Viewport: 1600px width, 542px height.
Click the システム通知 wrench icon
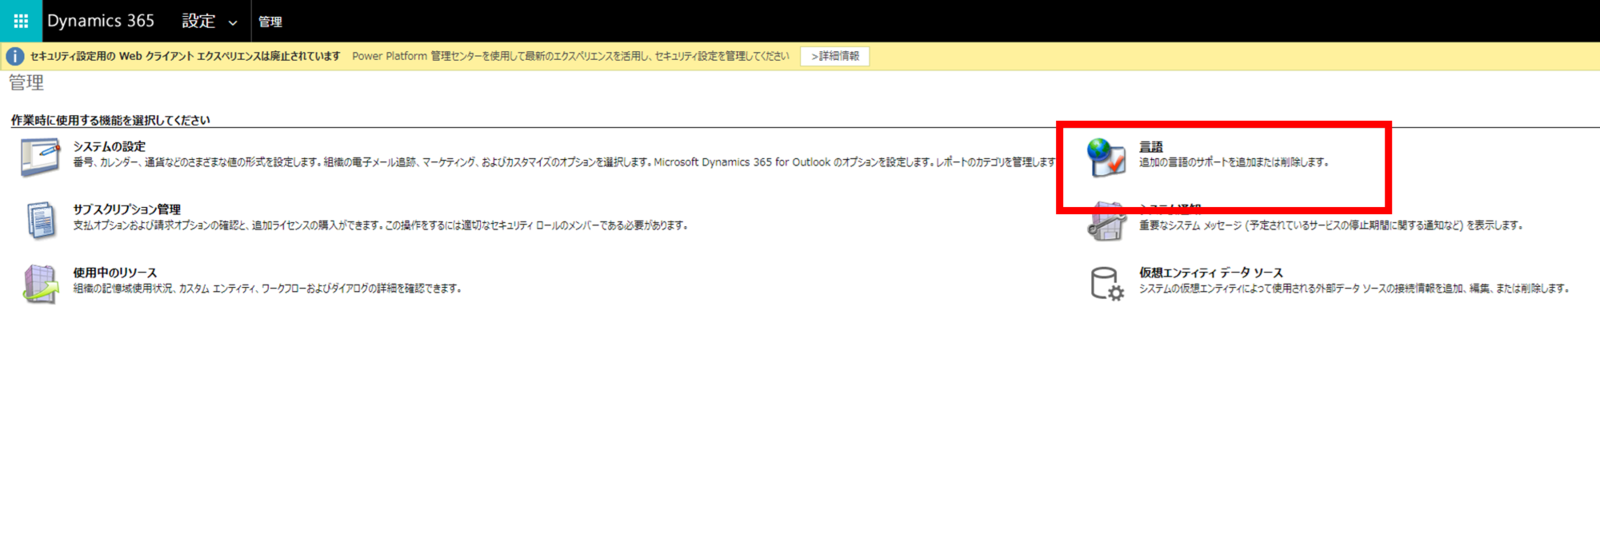[x=1106, y=222]
